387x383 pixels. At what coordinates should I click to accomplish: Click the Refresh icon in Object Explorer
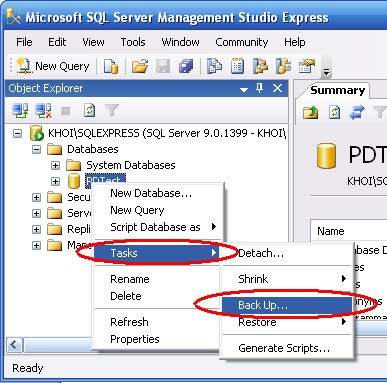(x=89, y=111)
